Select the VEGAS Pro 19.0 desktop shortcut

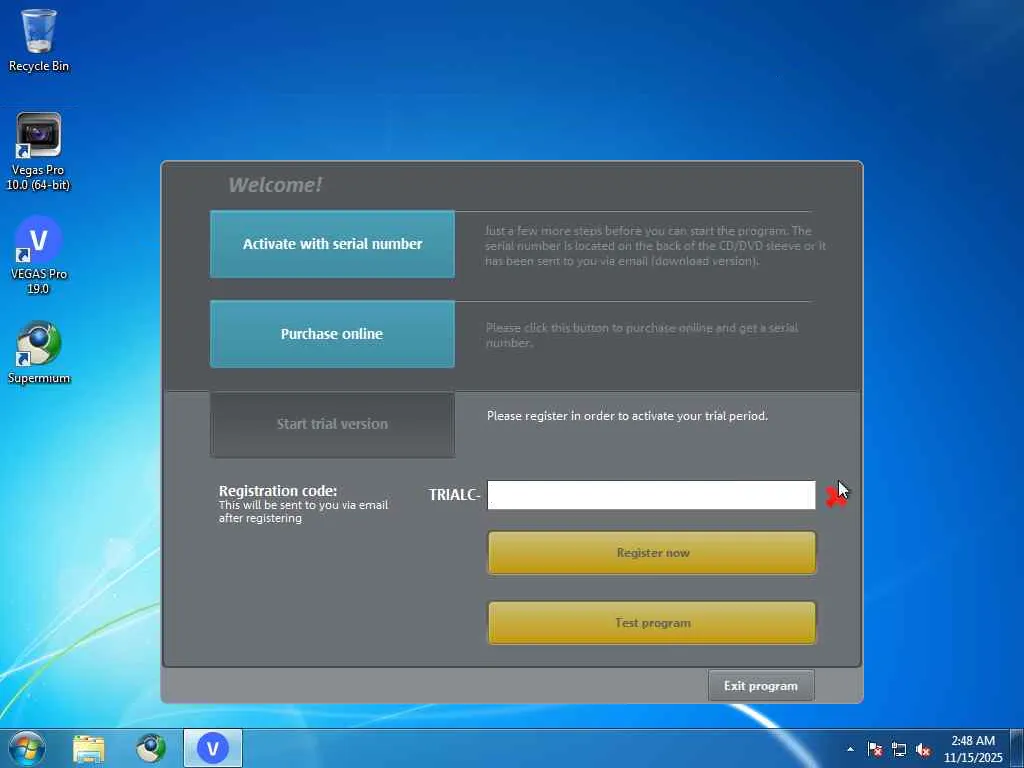click(39, 255)
